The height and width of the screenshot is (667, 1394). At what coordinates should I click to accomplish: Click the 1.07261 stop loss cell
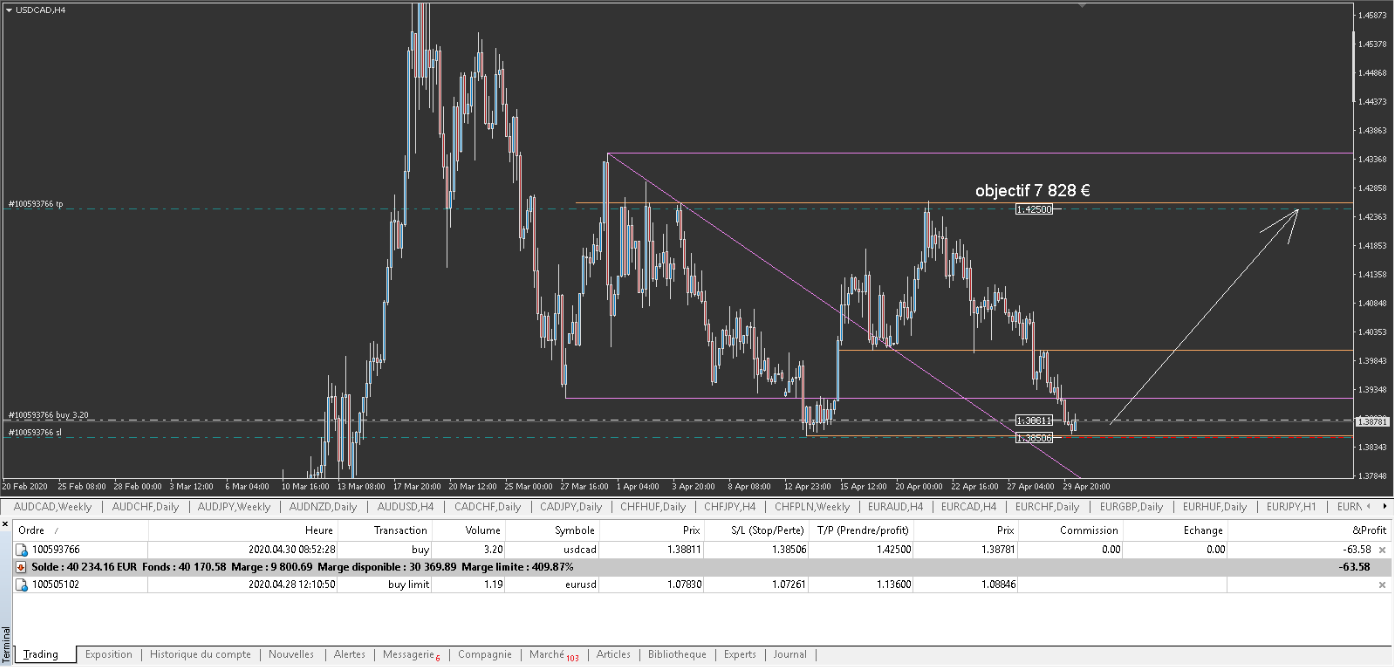(x=787, y=584)
